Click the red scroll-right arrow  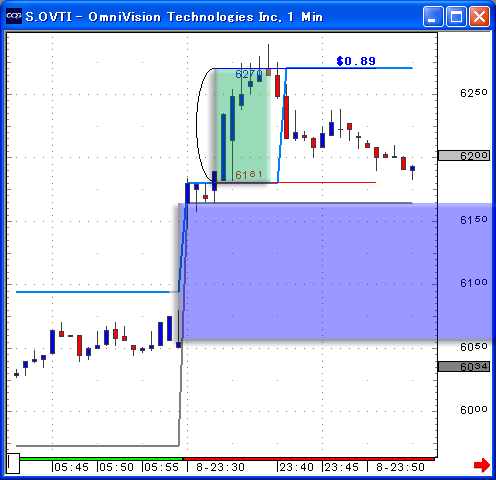point(482,465)
